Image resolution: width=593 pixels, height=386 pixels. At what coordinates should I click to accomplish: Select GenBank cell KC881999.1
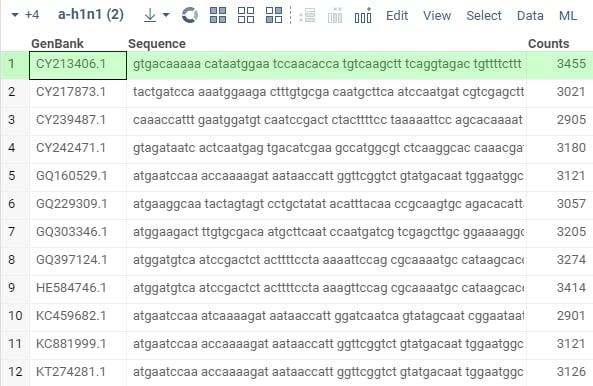pos(78,345)
